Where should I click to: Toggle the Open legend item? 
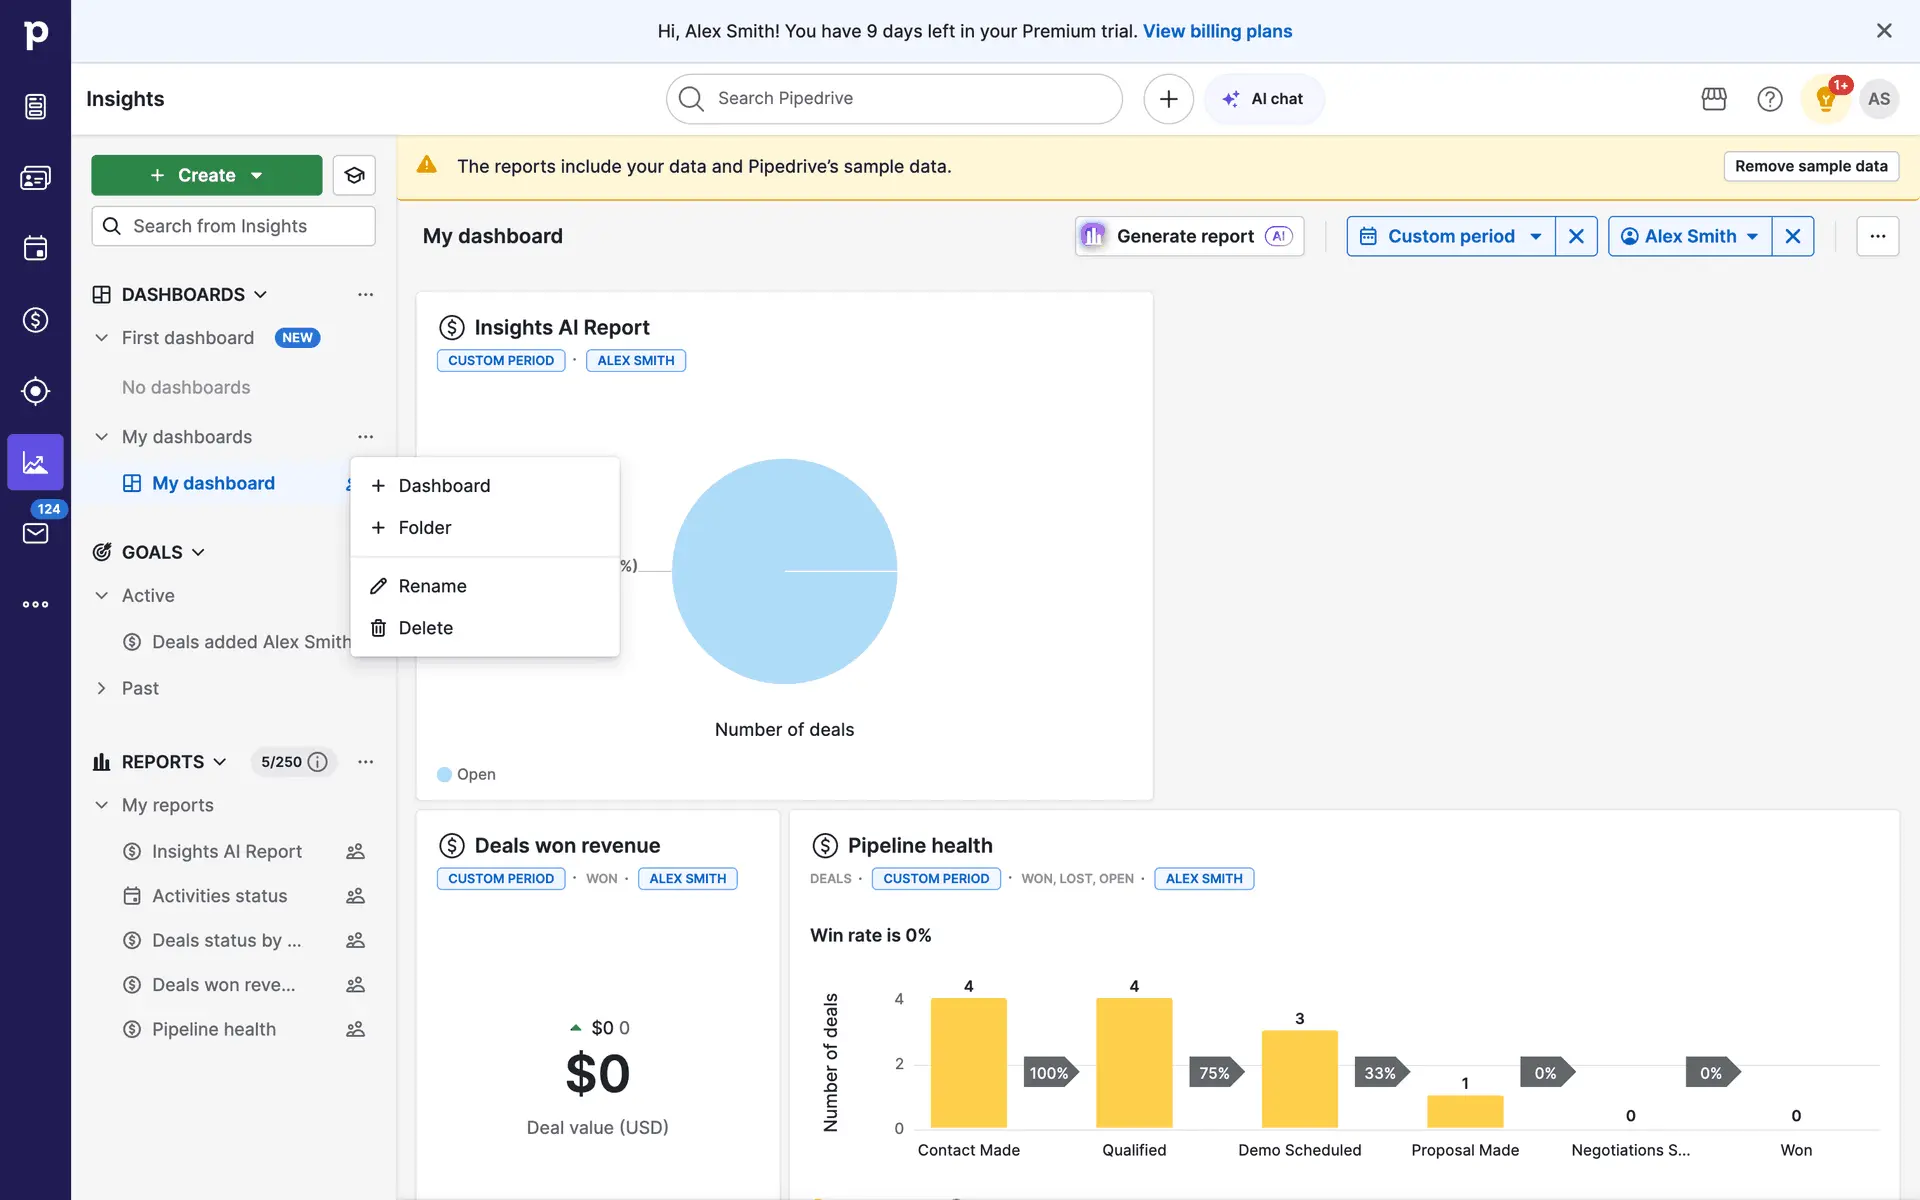coord(466,774)
